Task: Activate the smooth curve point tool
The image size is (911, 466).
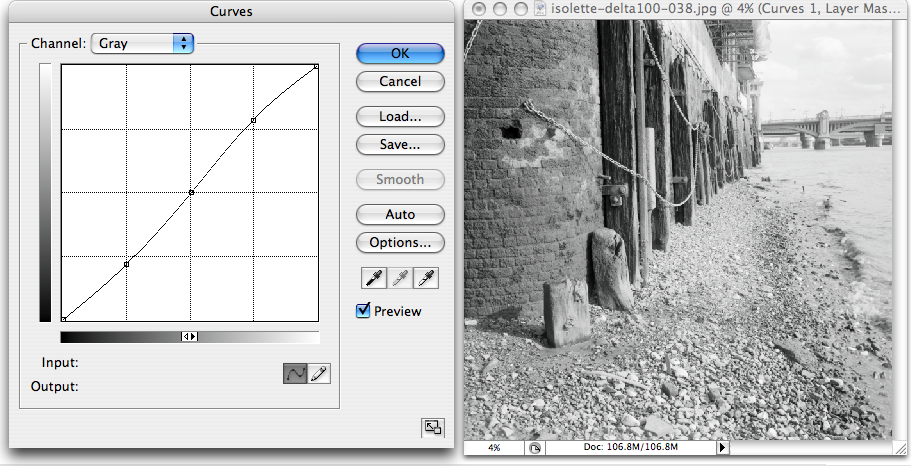Action: (295, 374)
